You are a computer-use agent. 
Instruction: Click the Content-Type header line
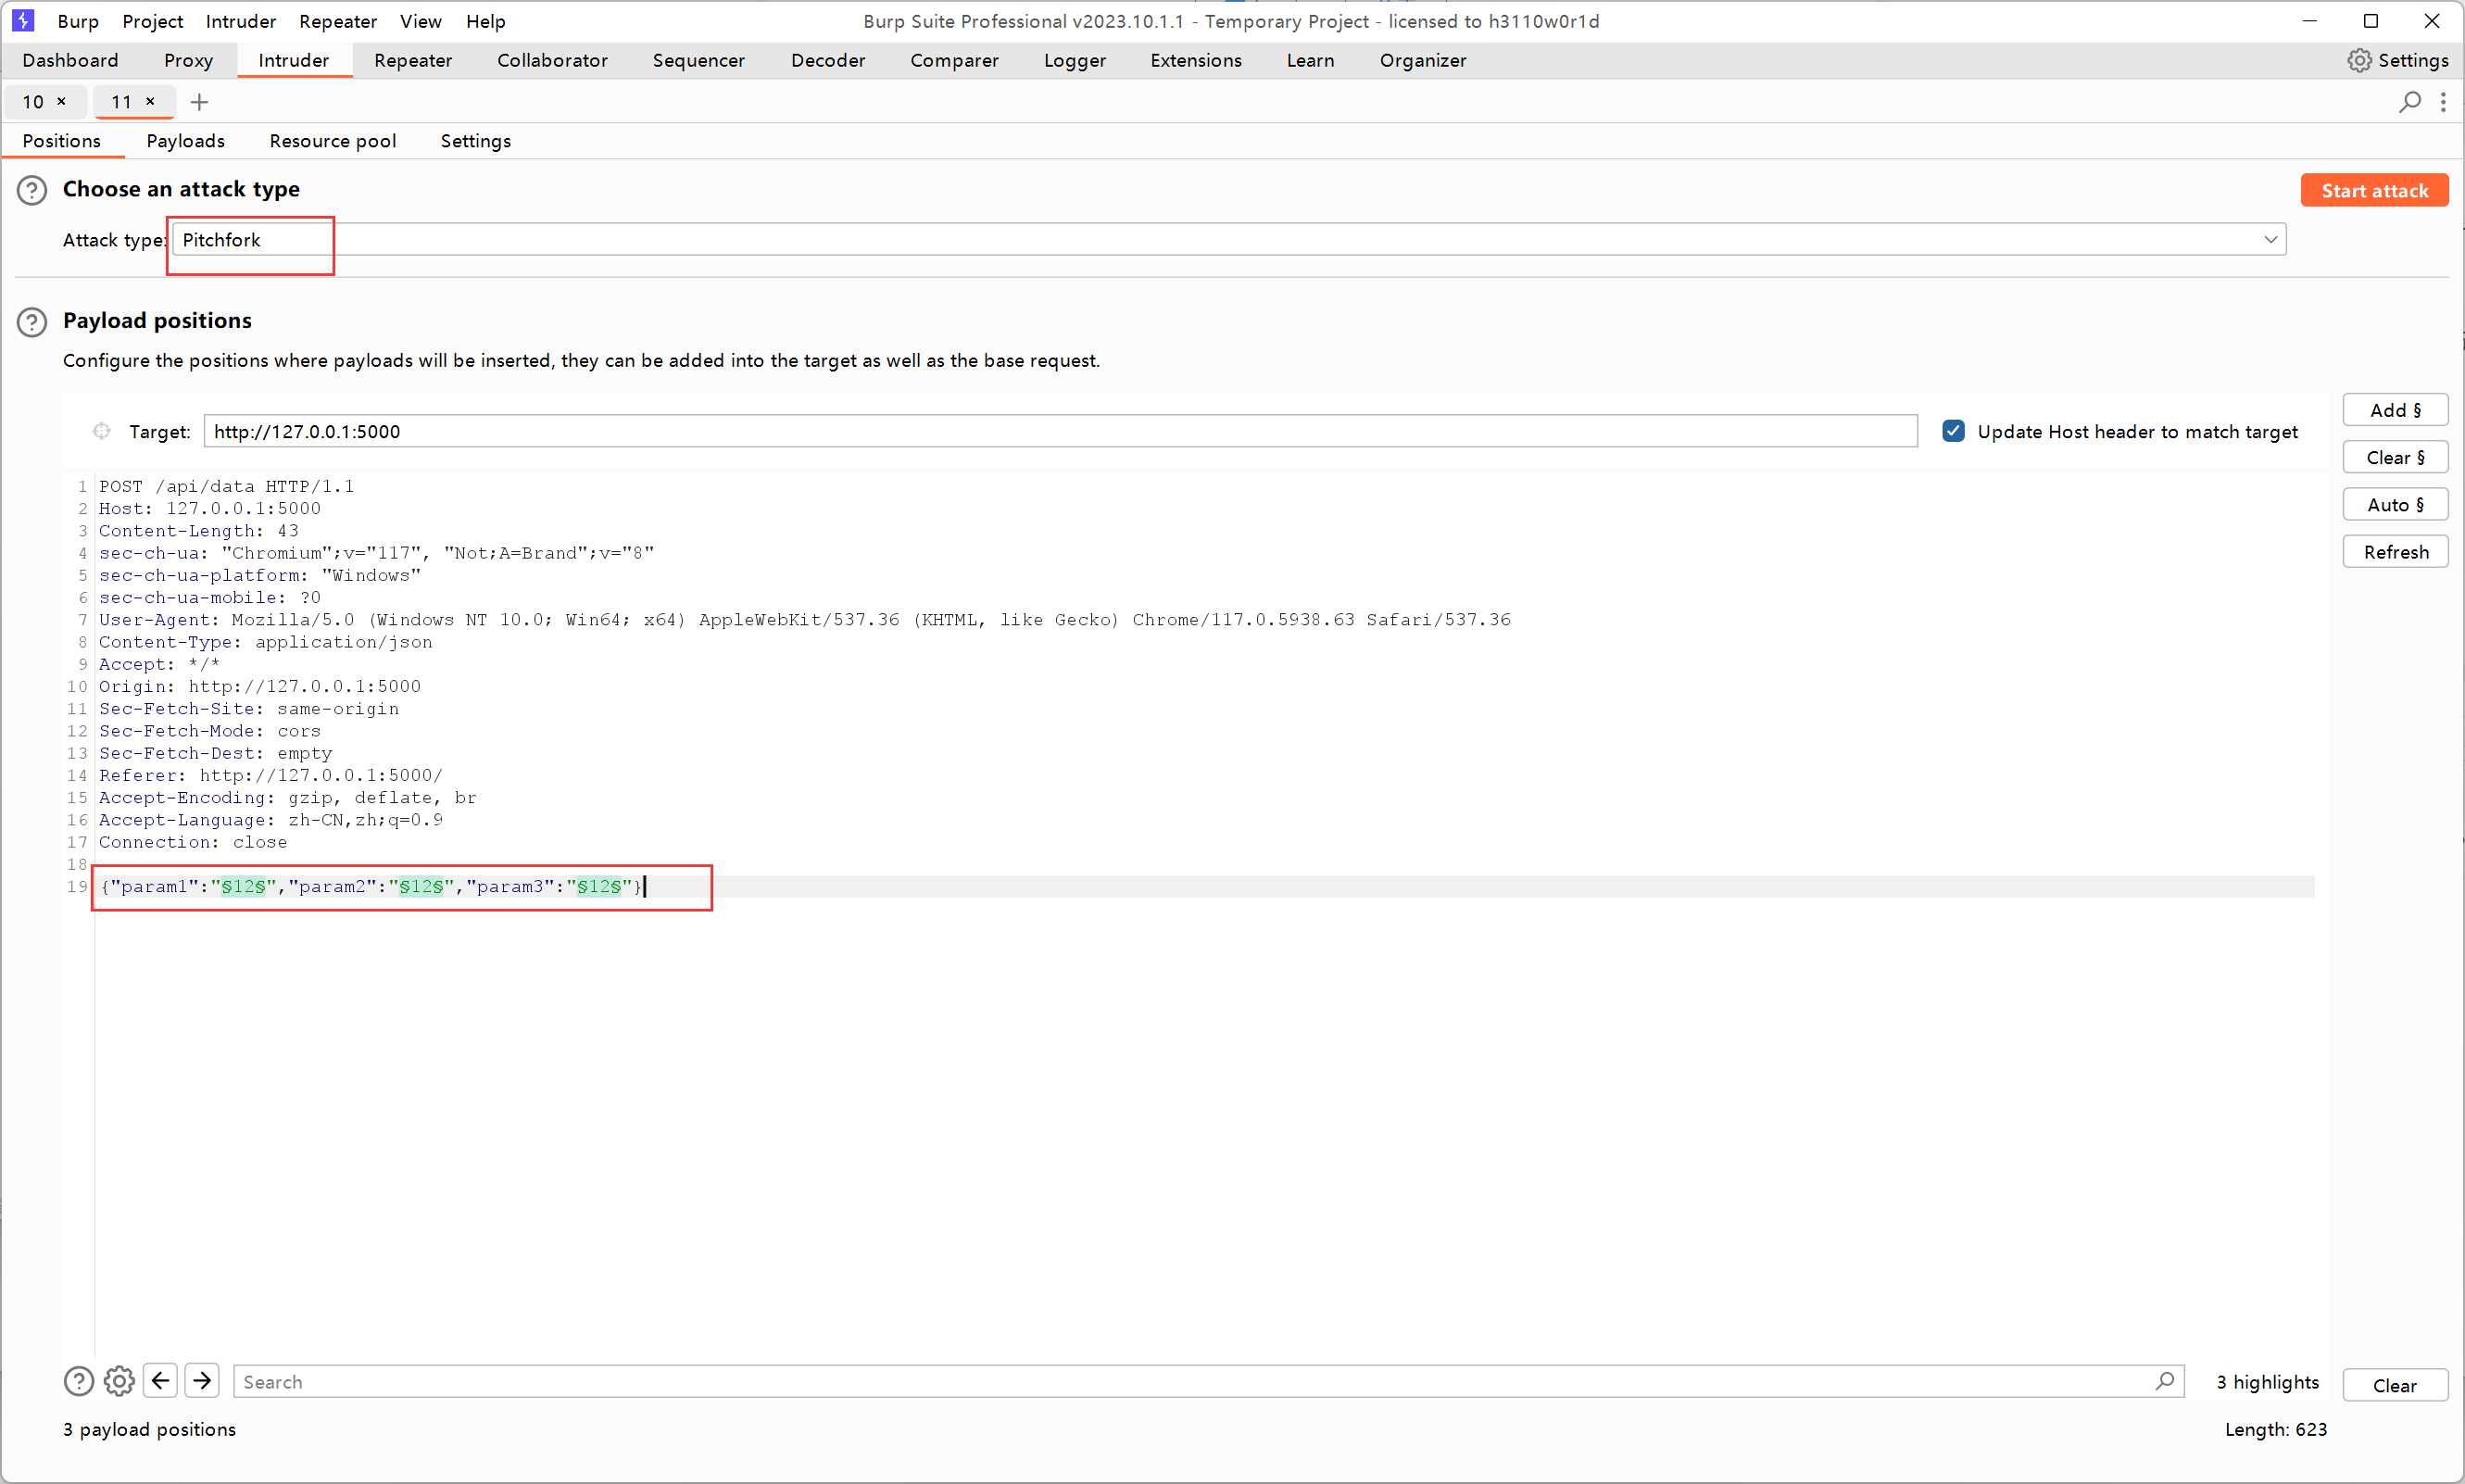click(266, 642)
